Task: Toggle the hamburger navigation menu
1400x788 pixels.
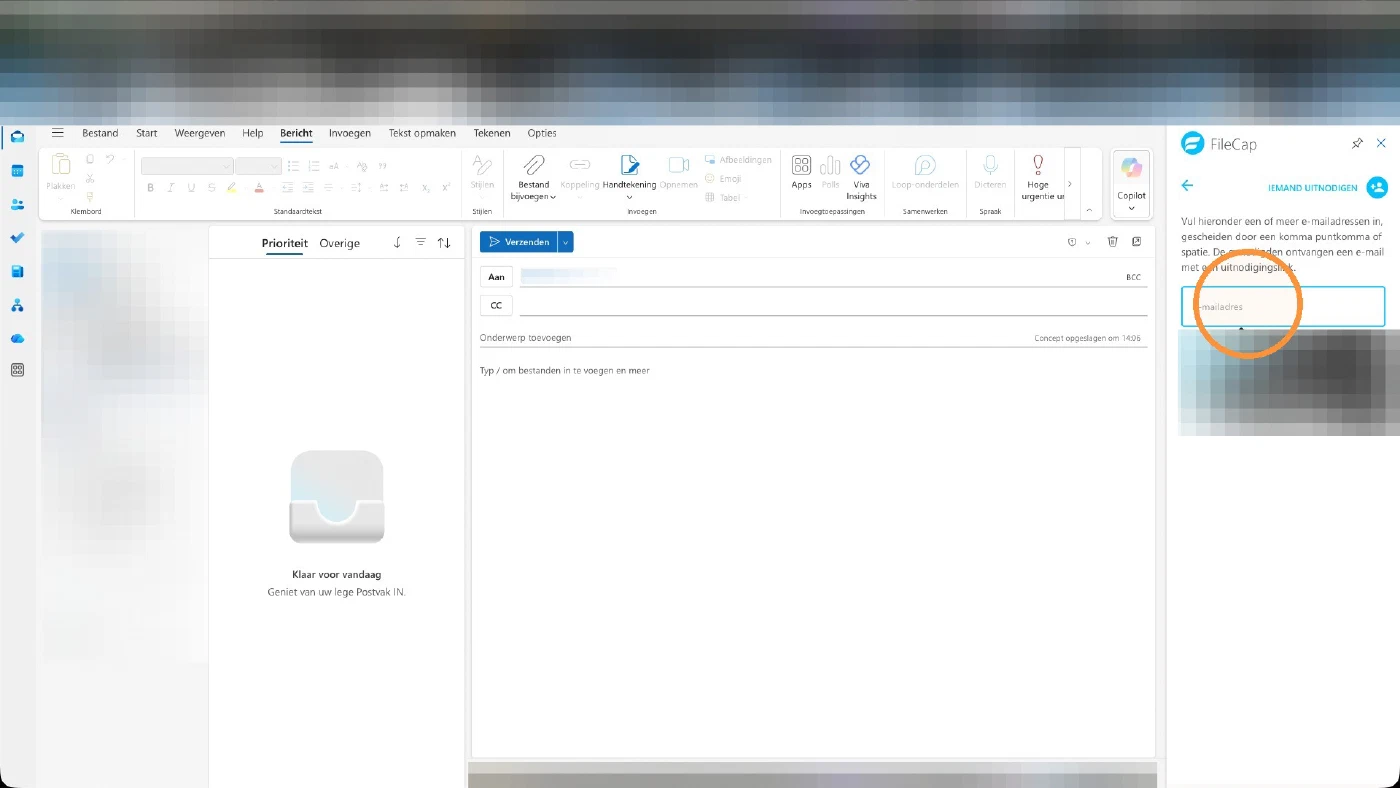Action: point(58,133)
